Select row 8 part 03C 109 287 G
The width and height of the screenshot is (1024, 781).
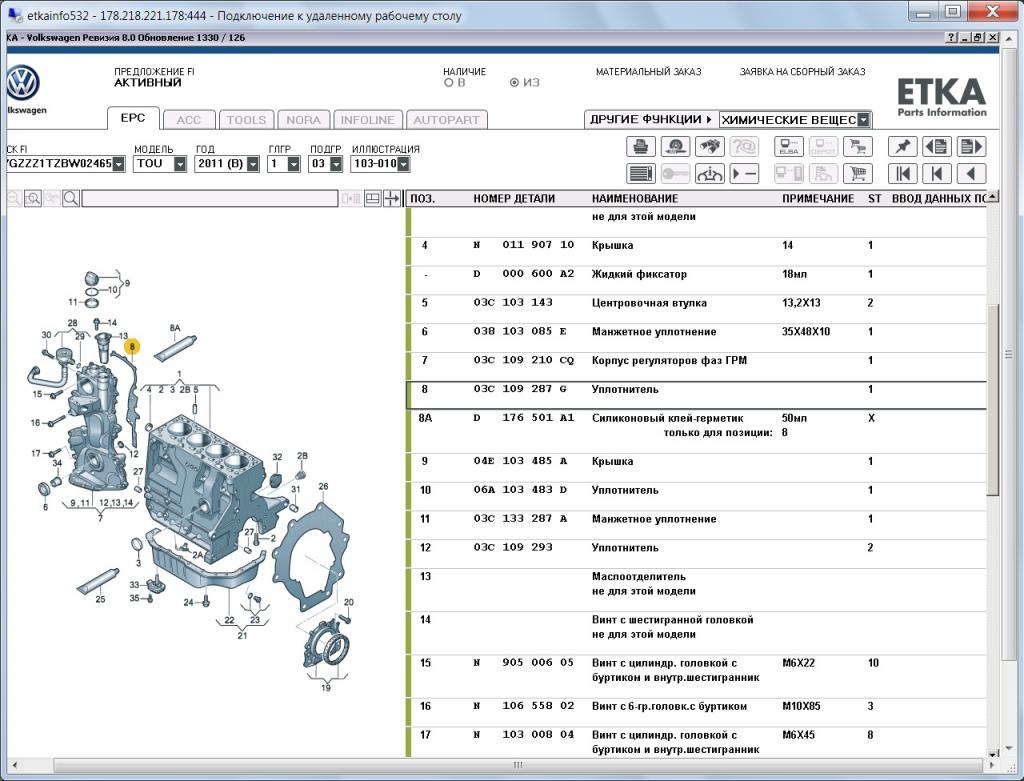[x=696, y=395]
